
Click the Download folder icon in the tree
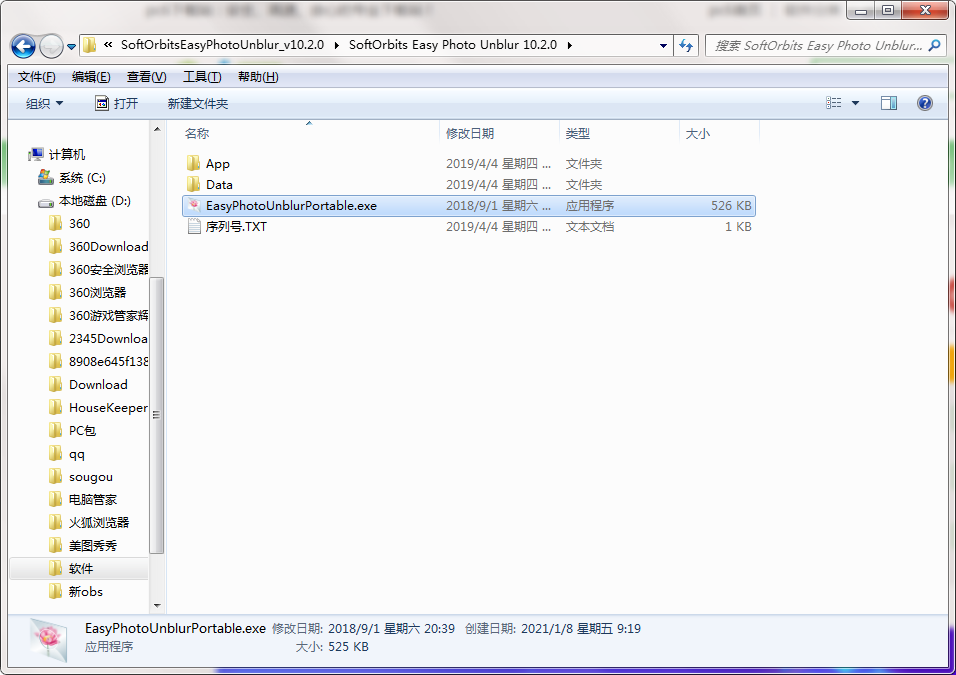[x=55, y=384]
